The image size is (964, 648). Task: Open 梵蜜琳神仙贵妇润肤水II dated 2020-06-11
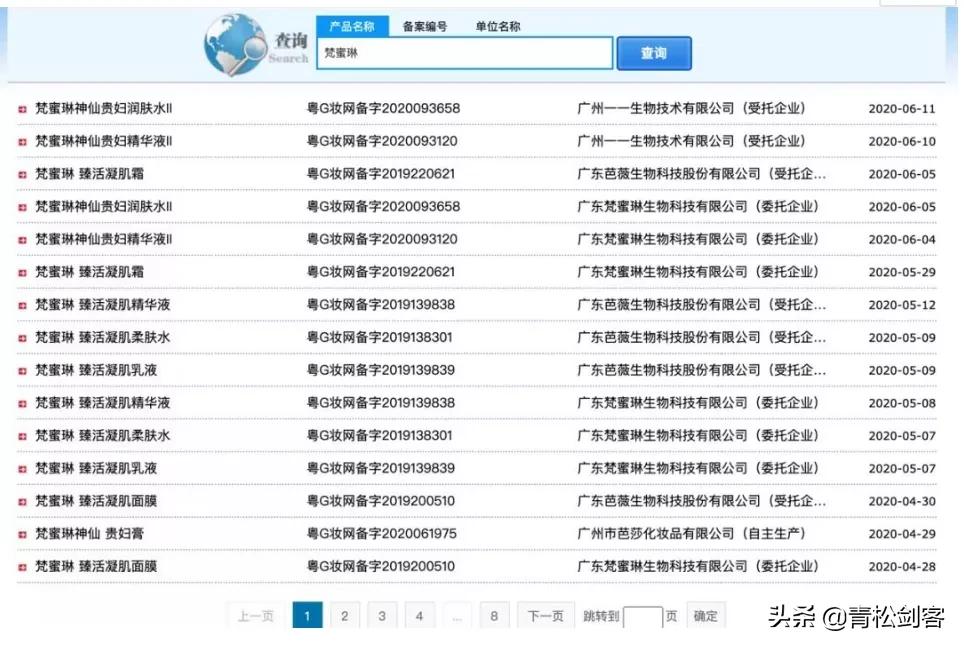tap(103, 108)
